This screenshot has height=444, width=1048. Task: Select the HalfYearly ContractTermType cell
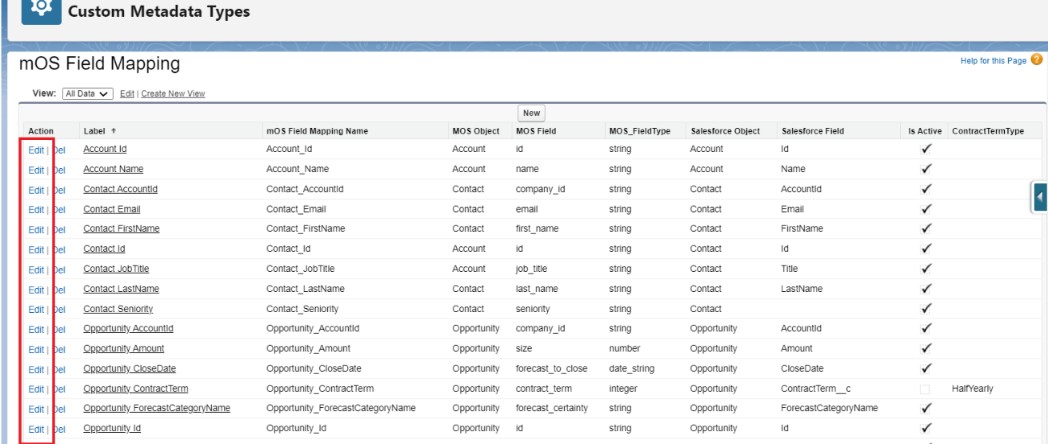(972, 389)
